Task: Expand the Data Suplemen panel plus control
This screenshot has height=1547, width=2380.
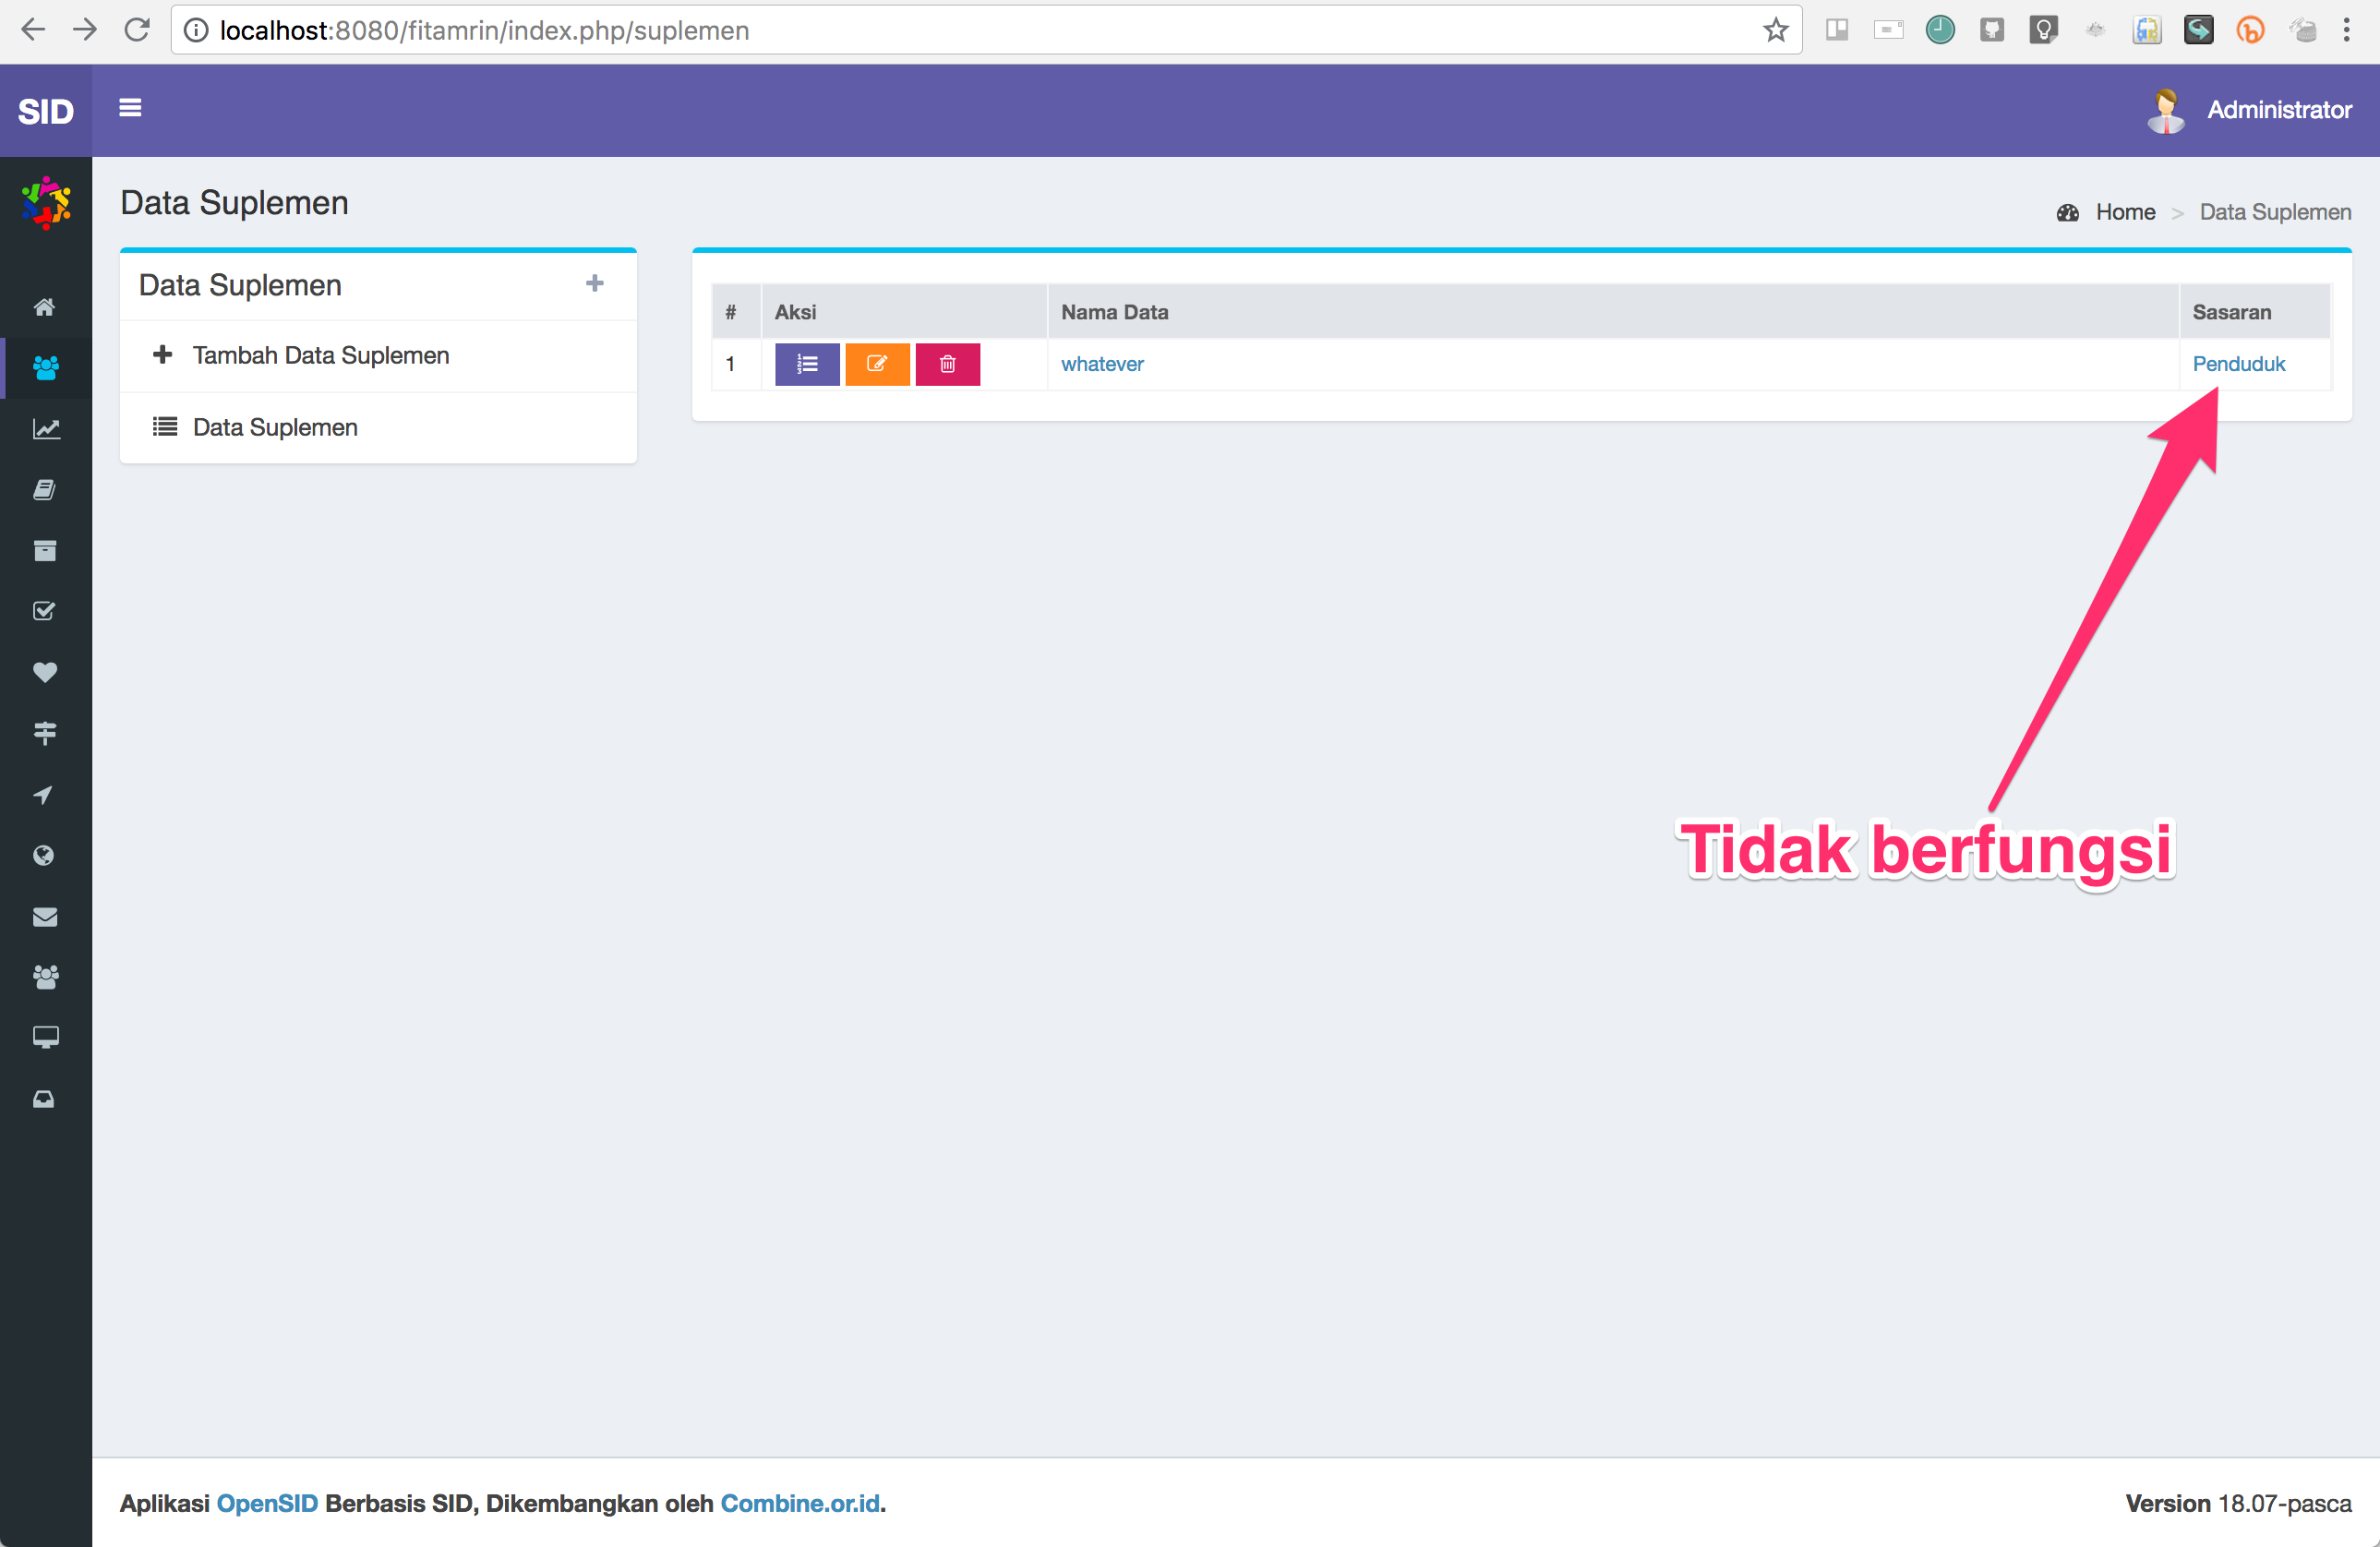Action: point(594,284)
